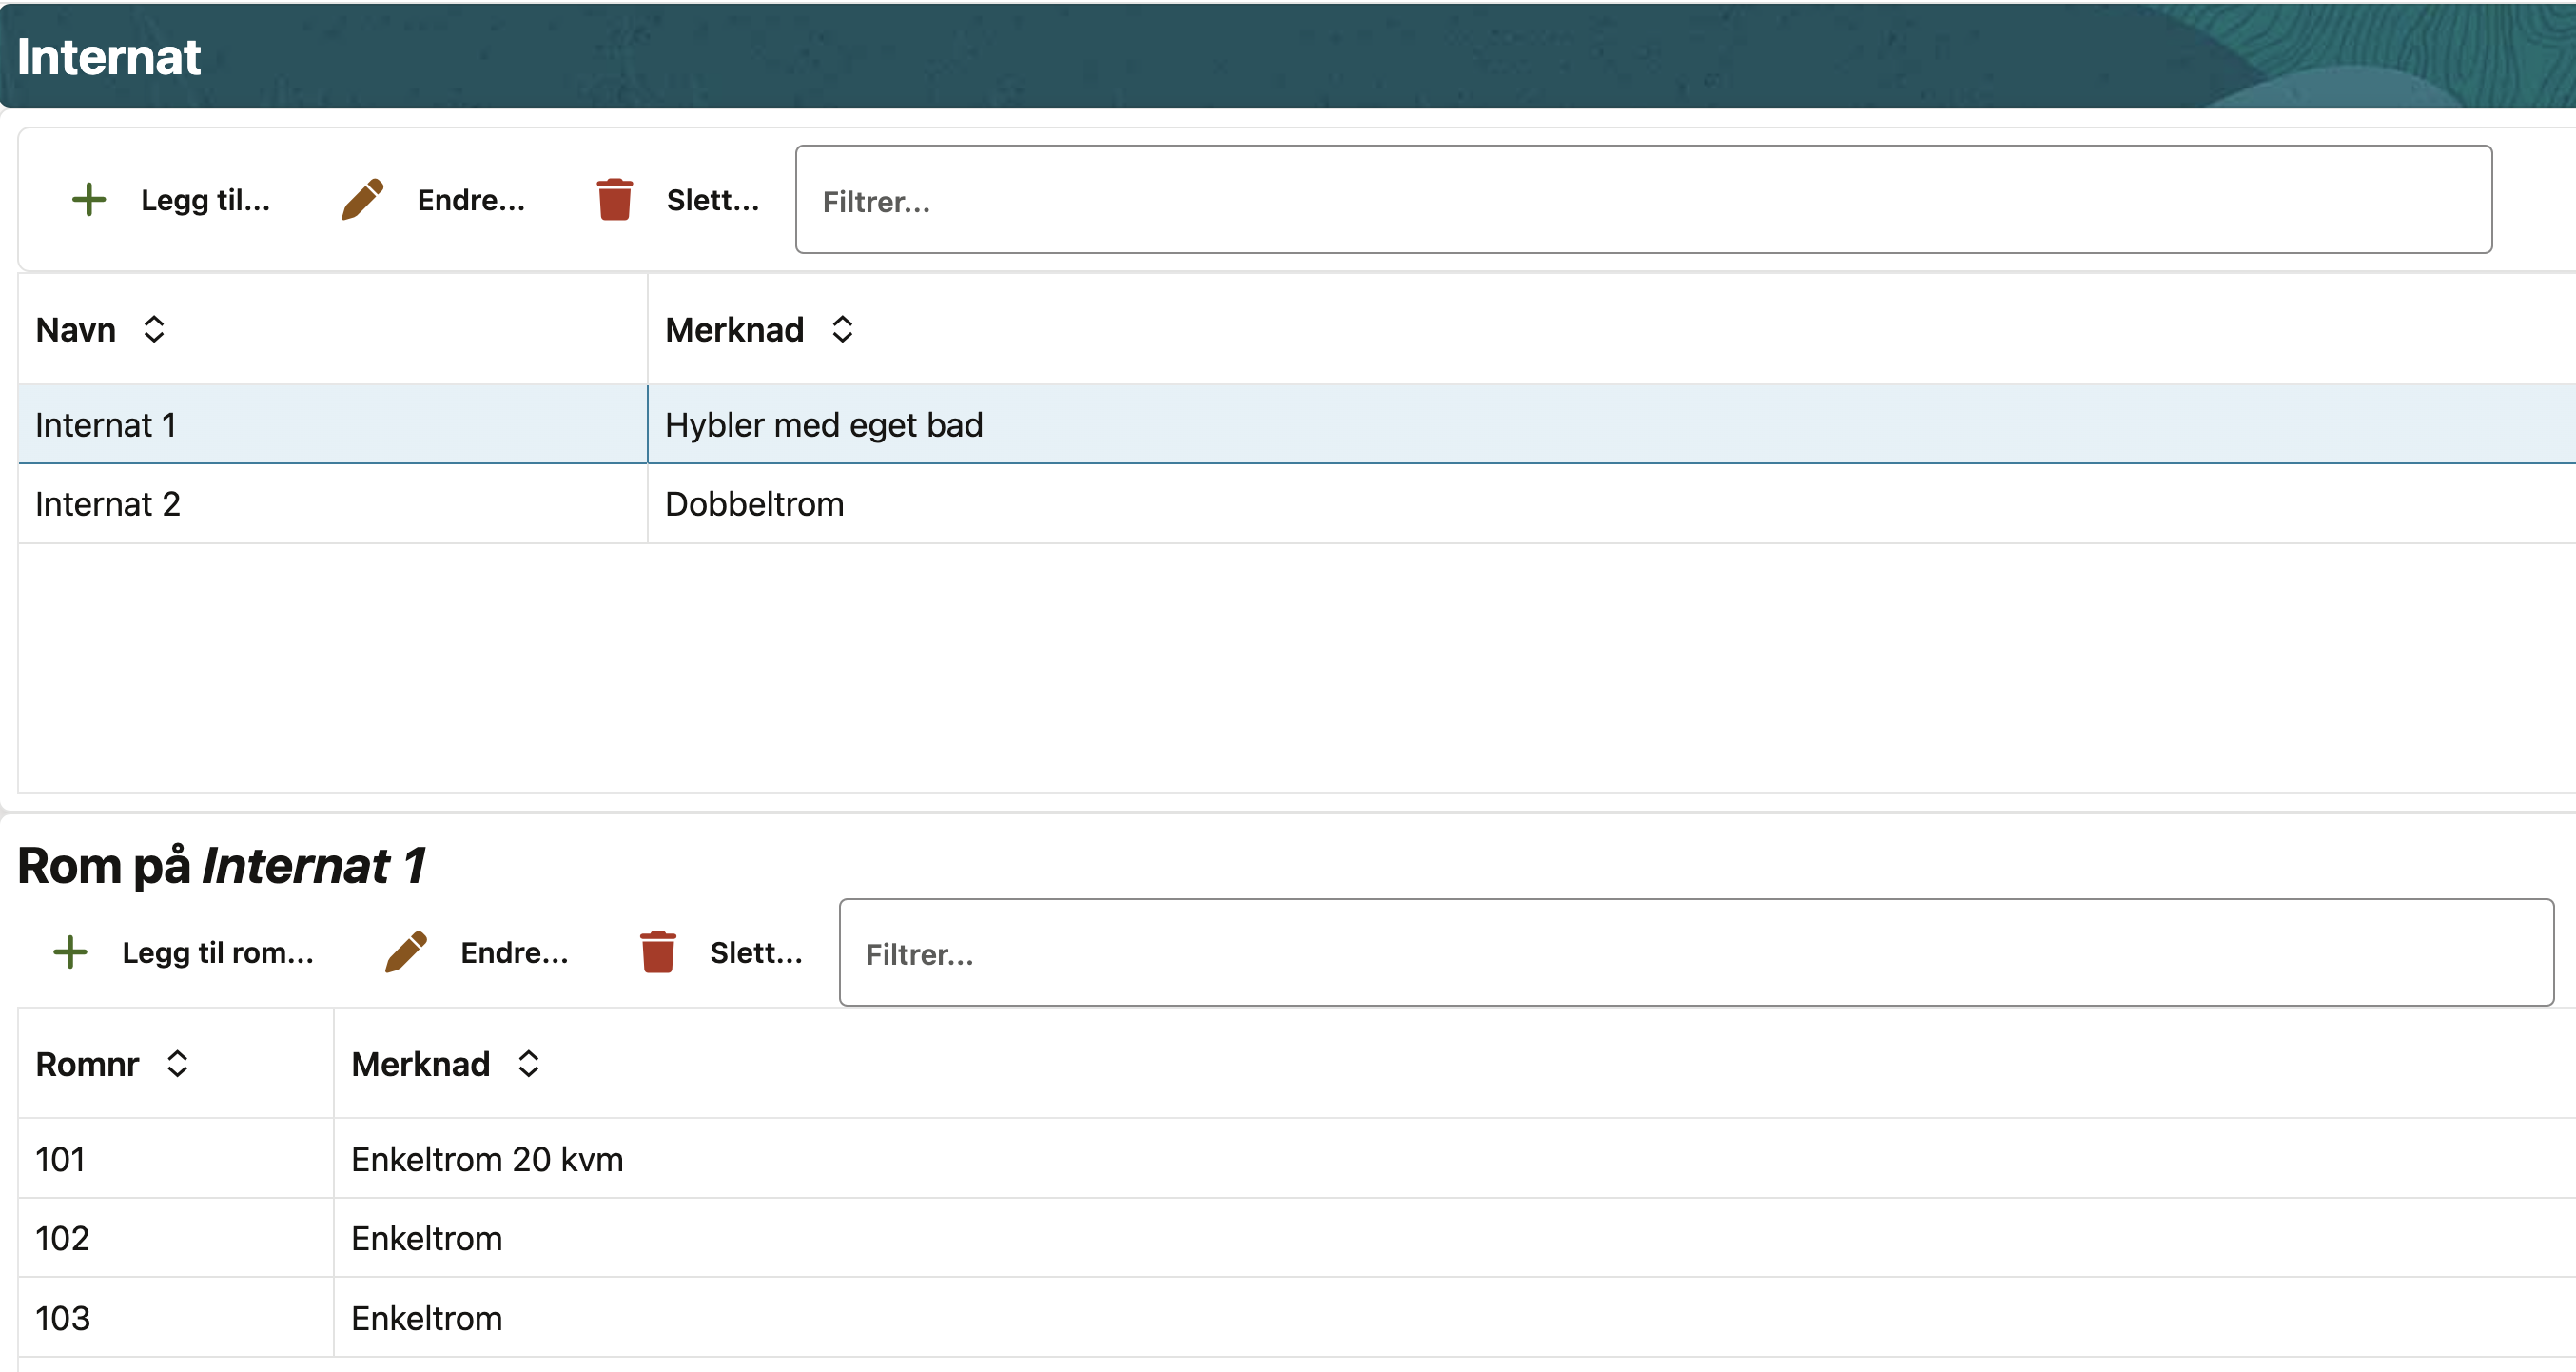Select the Internat 2 row
Viewport: 2576px width, 1372px height.
click(330, 504)
